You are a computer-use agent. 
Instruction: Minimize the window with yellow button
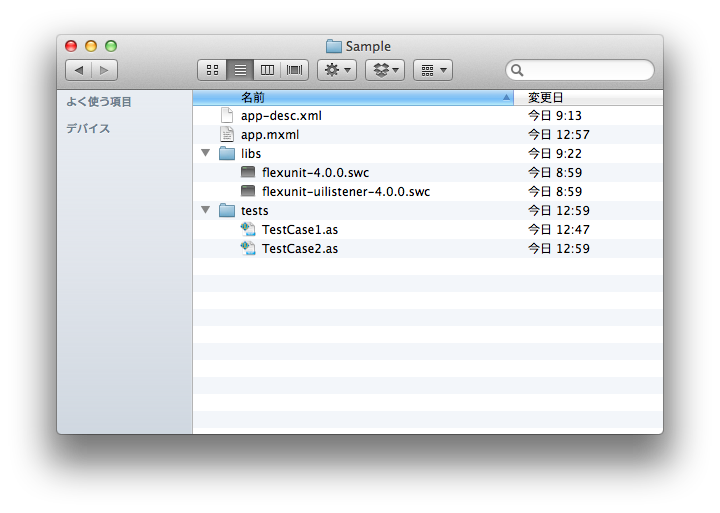[x=91, y=46]
